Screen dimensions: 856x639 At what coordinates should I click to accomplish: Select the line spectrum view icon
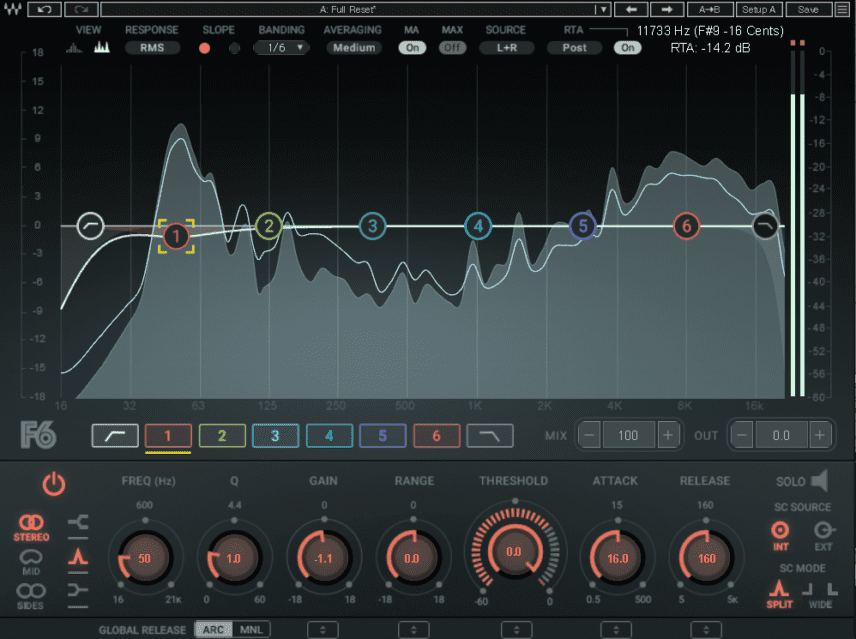tap(74, 48)
